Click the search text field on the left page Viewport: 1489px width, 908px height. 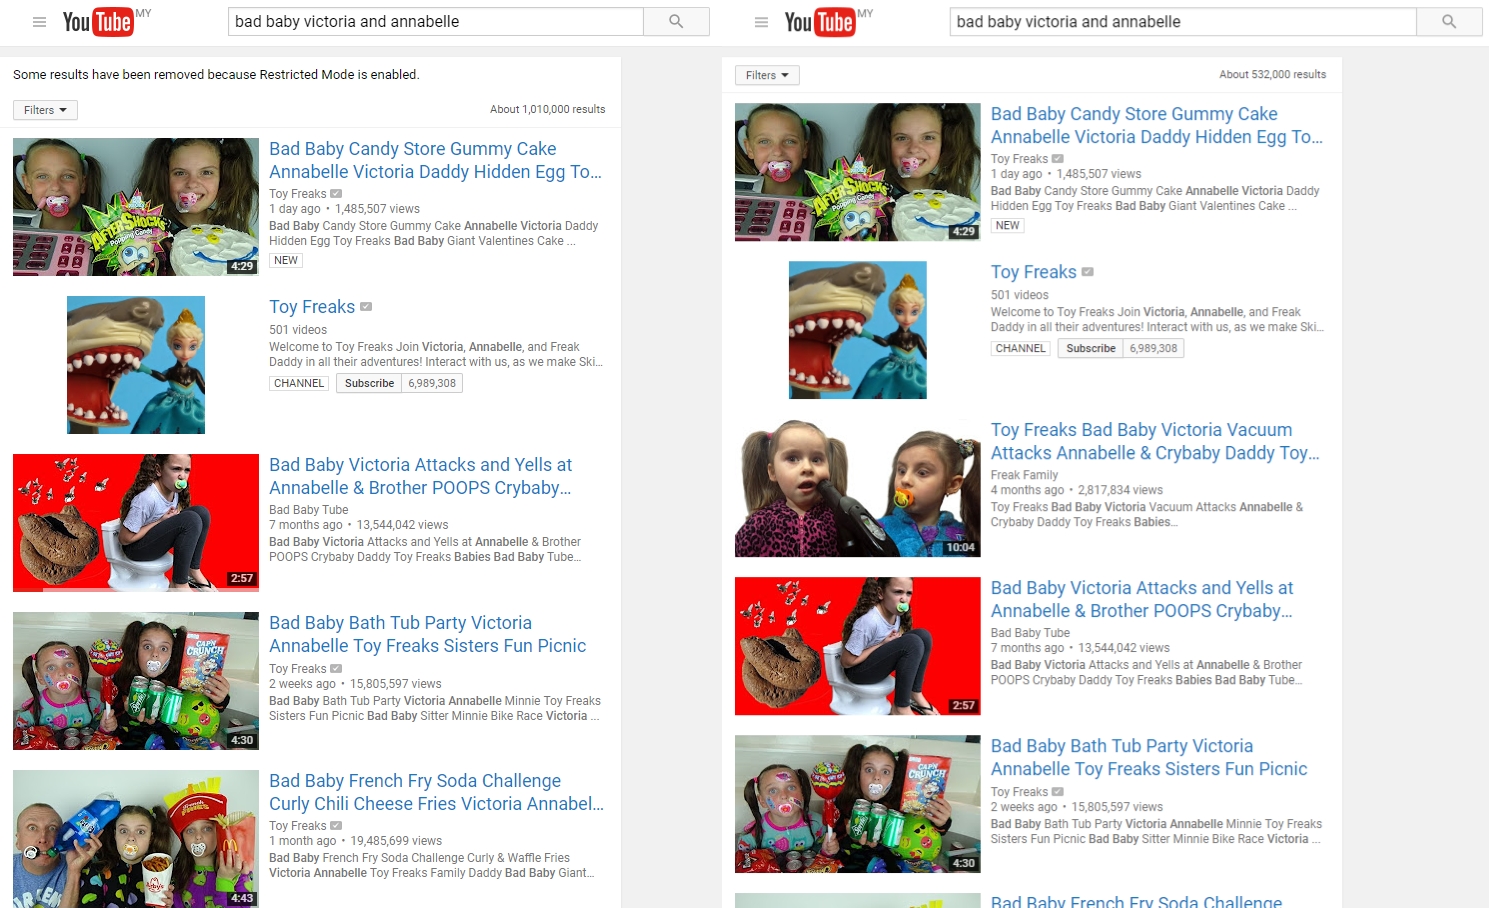(x=435, y=22)
